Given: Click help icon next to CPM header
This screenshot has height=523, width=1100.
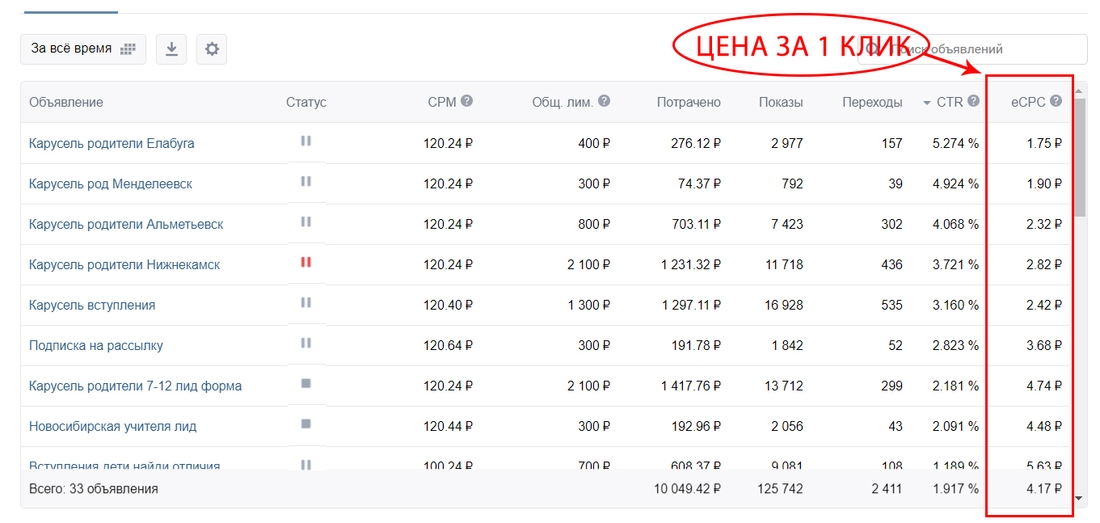Looking at the screenshot, I should coord(467,102).
